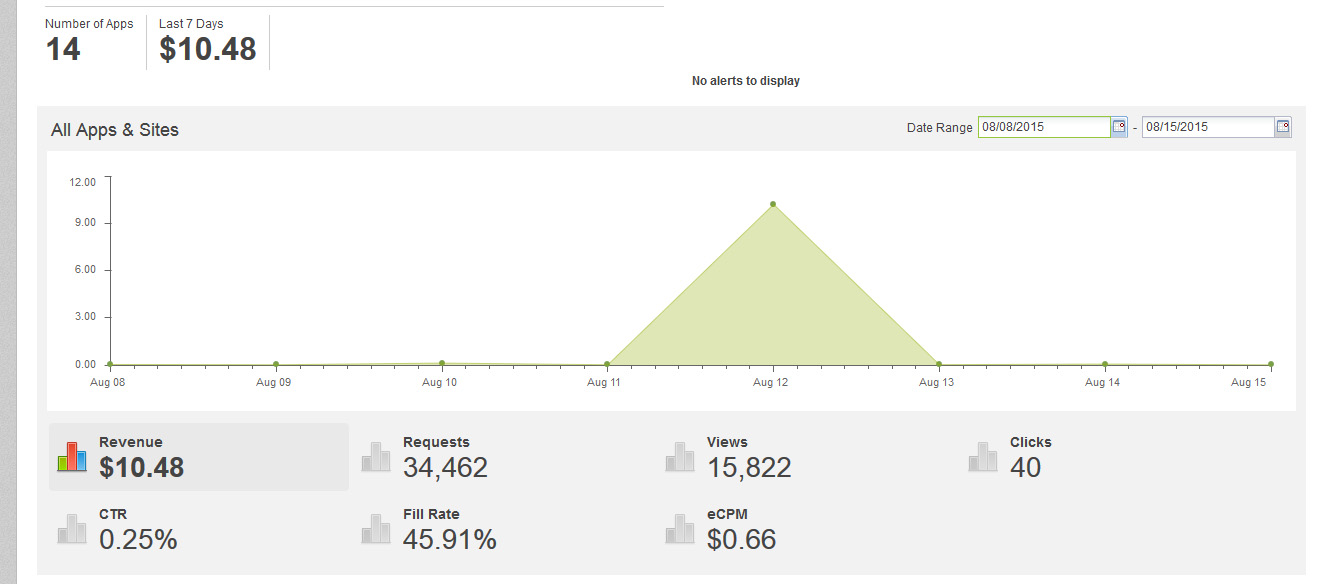This screenshot has width=1319, height=584.
Task: Click the 0.25% CTR value
Action: coord(138,540)
